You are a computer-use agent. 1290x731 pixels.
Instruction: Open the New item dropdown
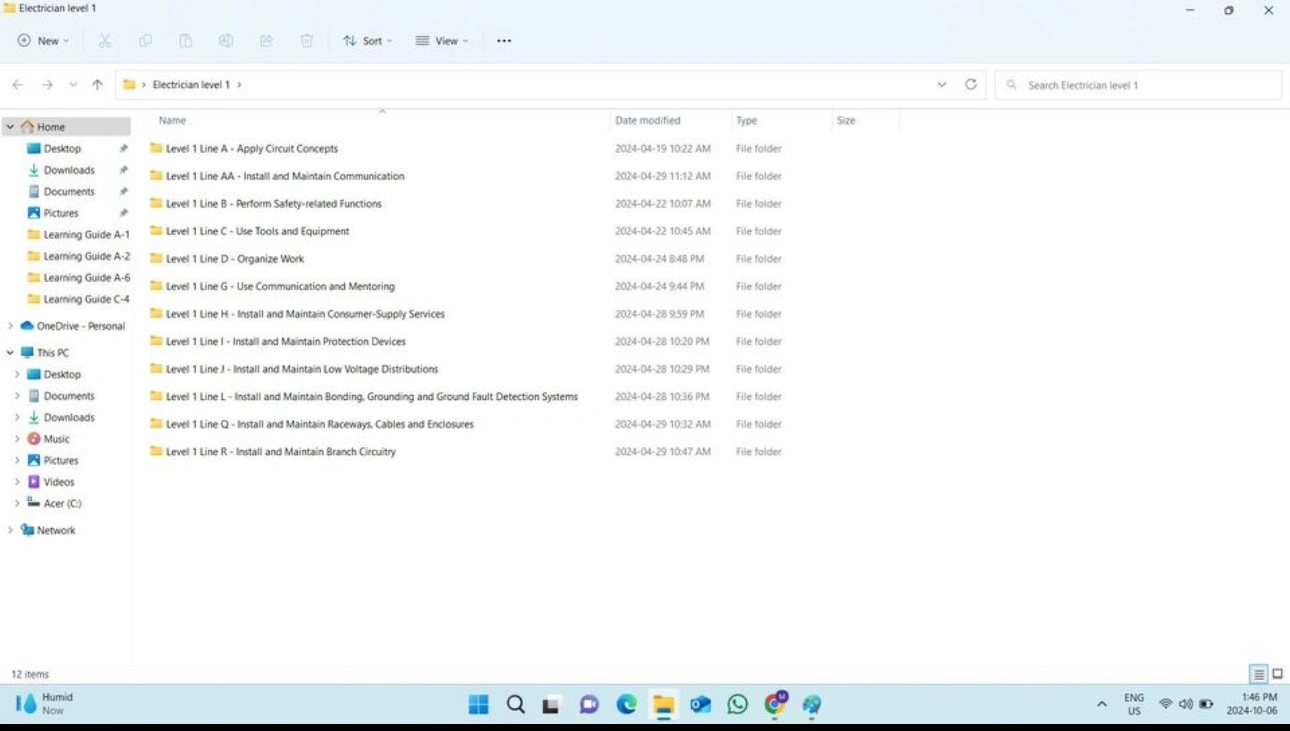(43, 41)
